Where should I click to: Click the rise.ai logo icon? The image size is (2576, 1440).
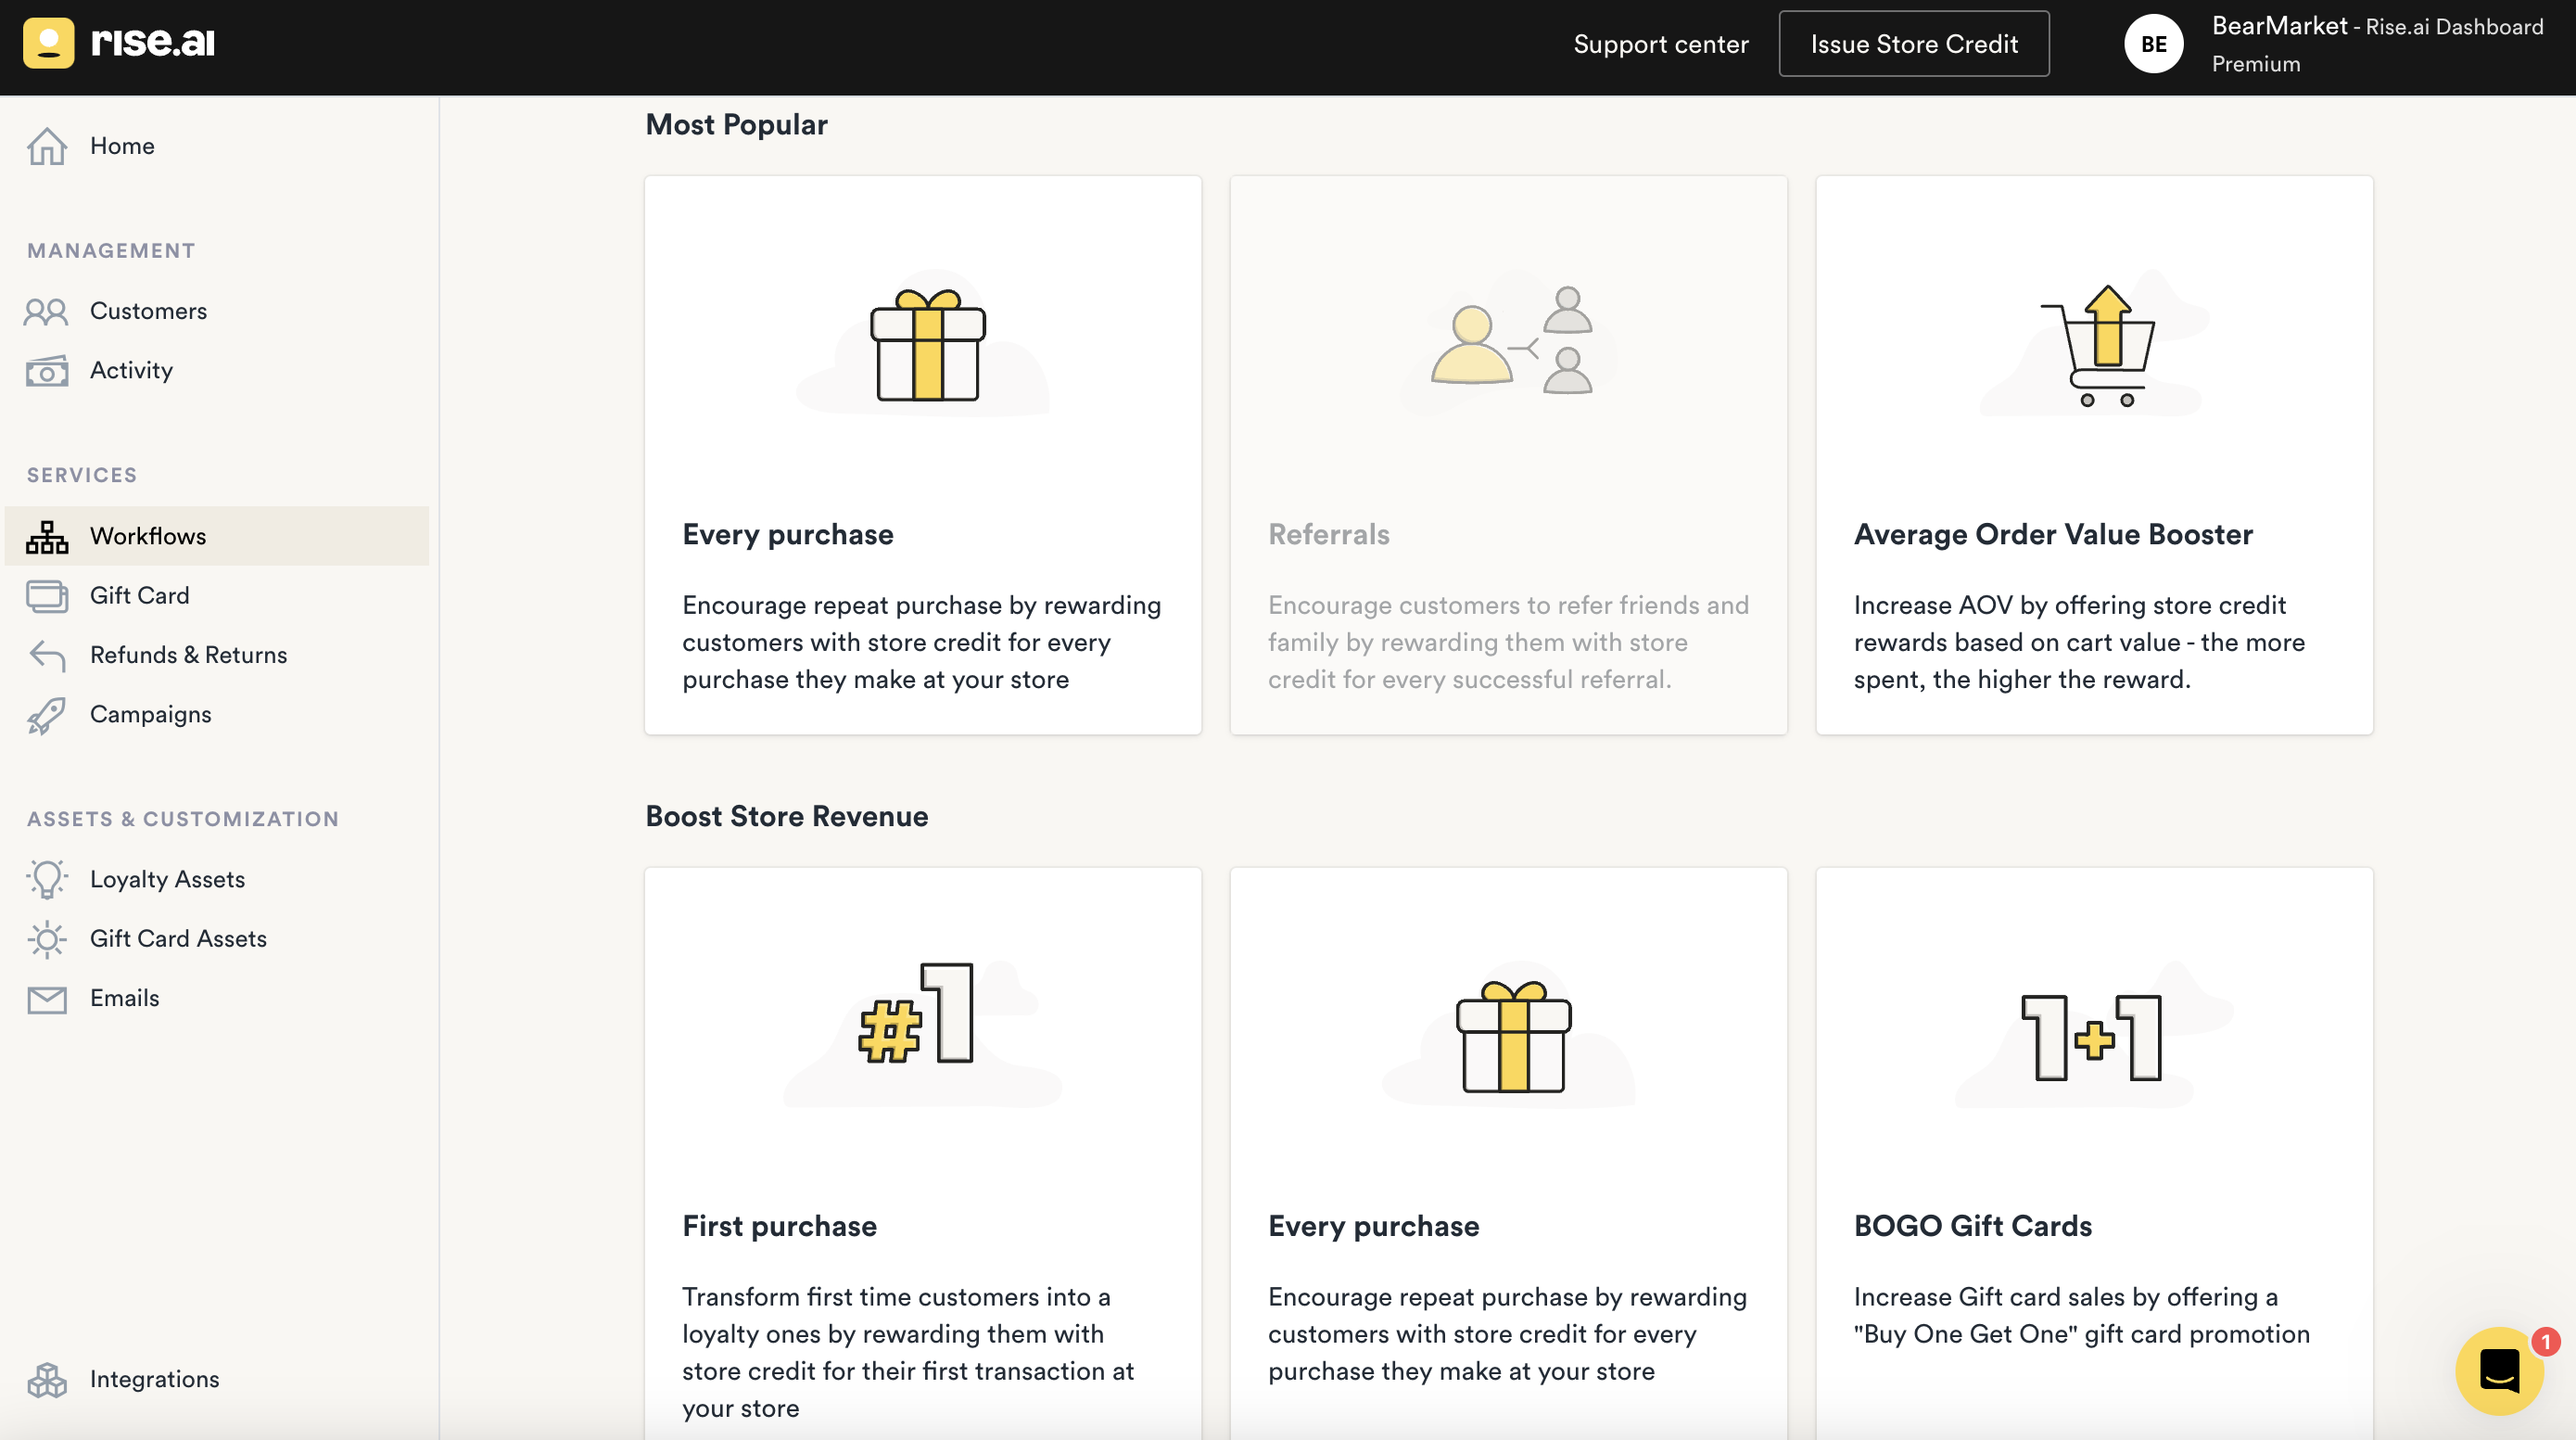point(48,43)
